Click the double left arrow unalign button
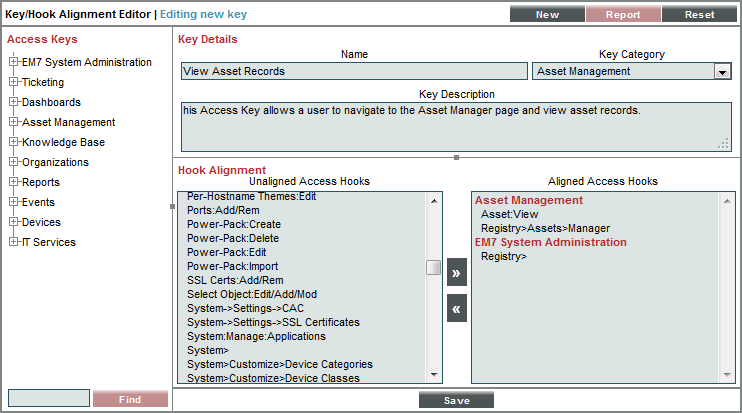Image resolution: width=742 pixels, height=413 pixels. click(457, 308)
